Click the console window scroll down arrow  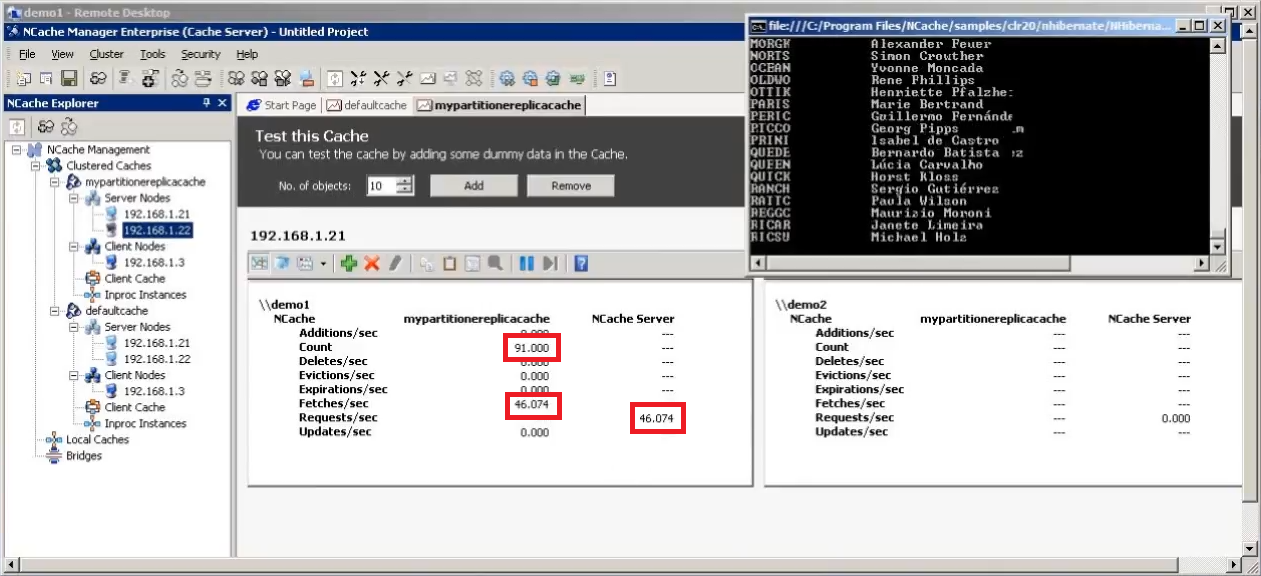1217,246
